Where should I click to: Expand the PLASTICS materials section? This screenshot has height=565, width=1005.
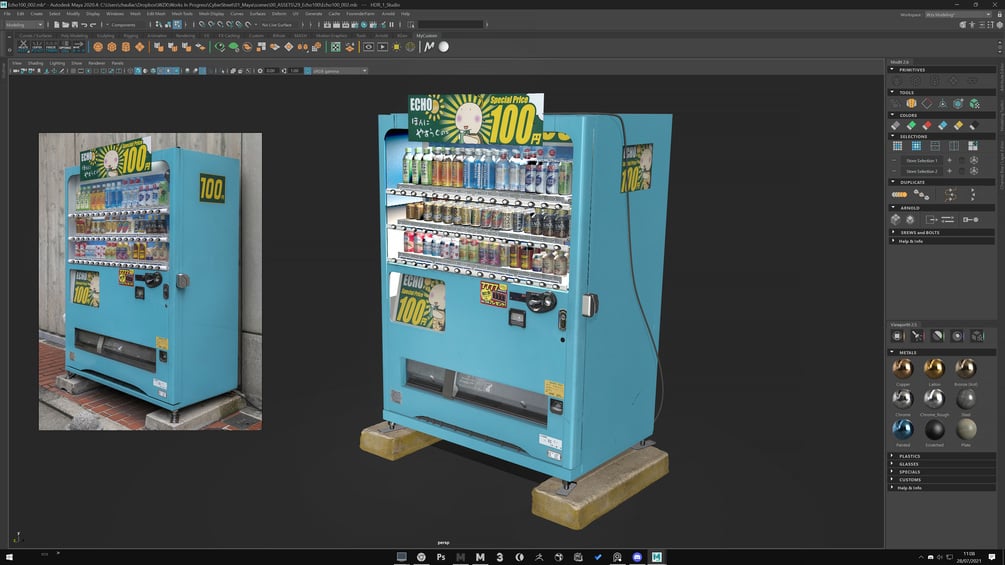tap(909, 456)
